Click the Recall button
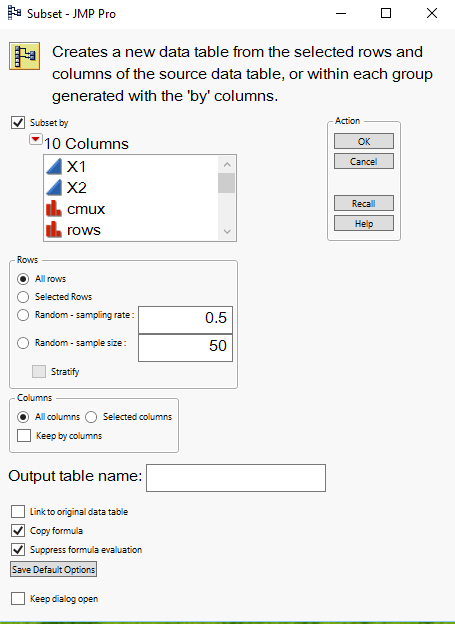Viewport: 455px width, 624px height. point(364,203)
